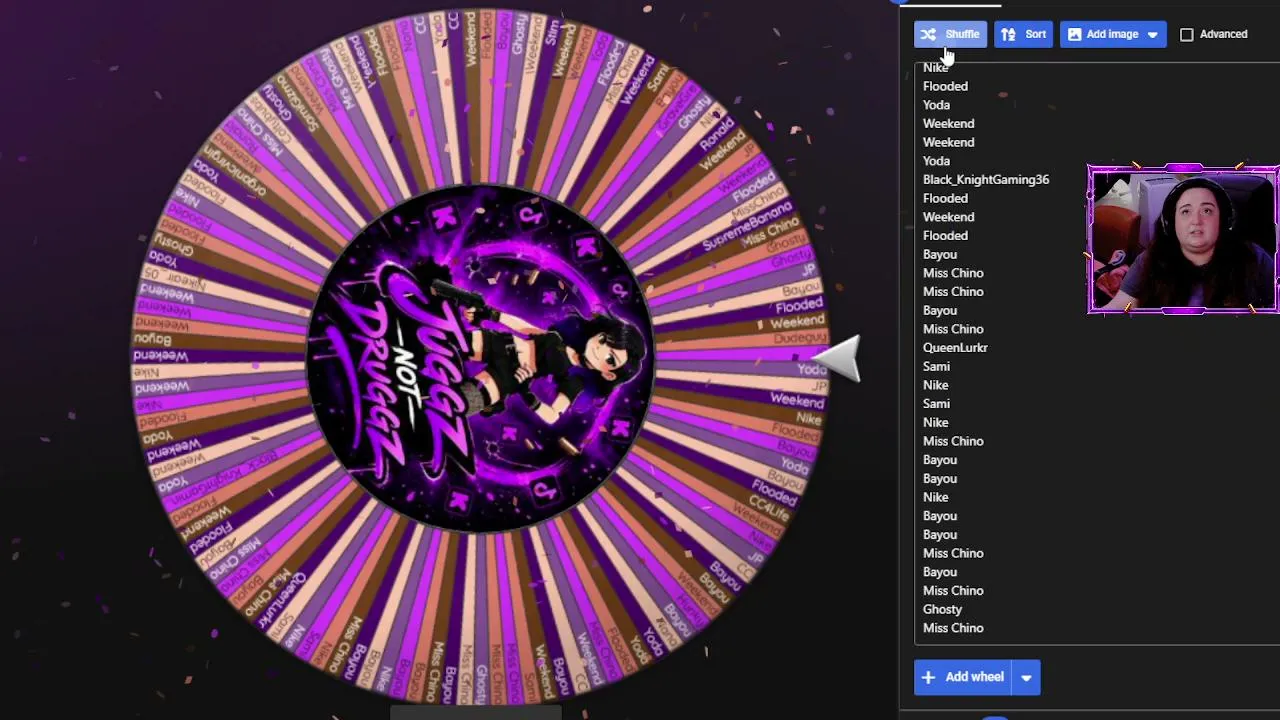Screen dimensions: 1280x720
Task: Click the CC4Life slice on the wheel
Action: pyautogui.click(x=769, y=508)
